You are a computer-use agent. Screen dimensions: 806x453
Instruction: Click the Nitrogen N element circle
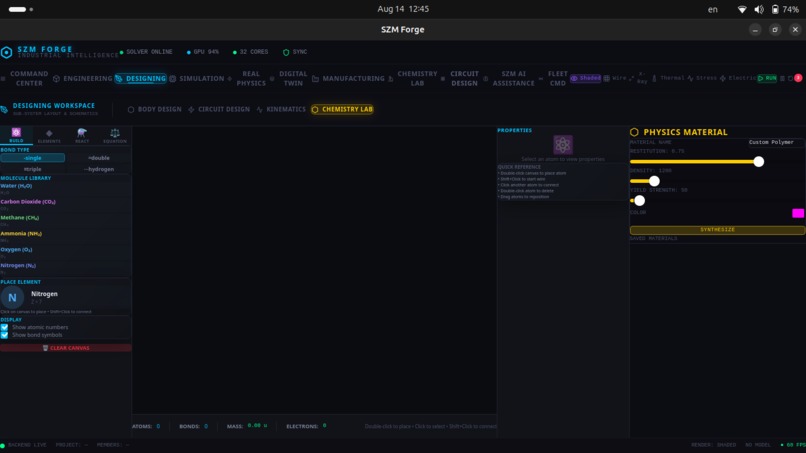tap(12, 297)
